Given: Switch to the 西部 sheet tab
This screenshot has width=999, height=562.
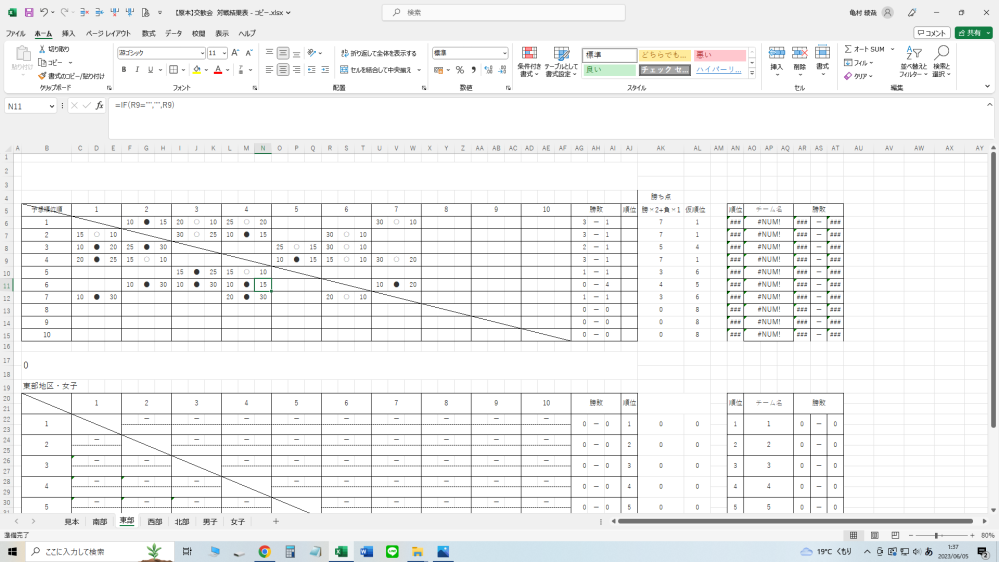Looking at the screenshot, I should 154,521.
